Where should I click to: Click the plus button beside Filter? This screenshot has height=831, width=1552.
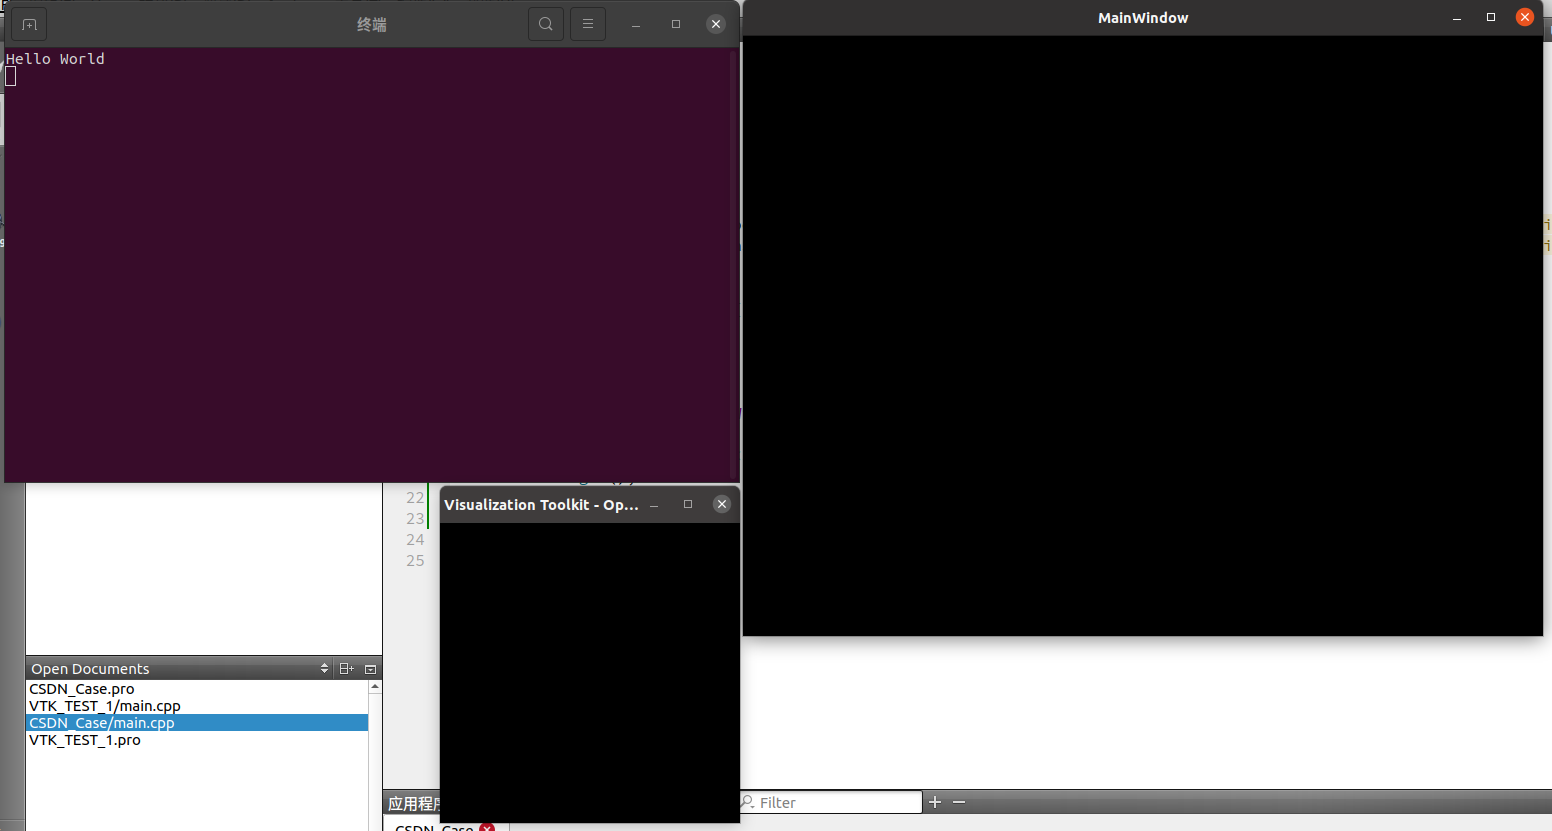point(935,802)
